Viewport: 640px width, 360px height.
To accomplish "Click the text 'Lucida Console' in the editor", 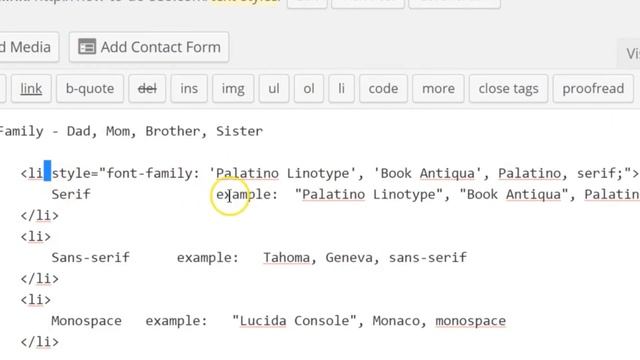I will (x=294, y=321).
